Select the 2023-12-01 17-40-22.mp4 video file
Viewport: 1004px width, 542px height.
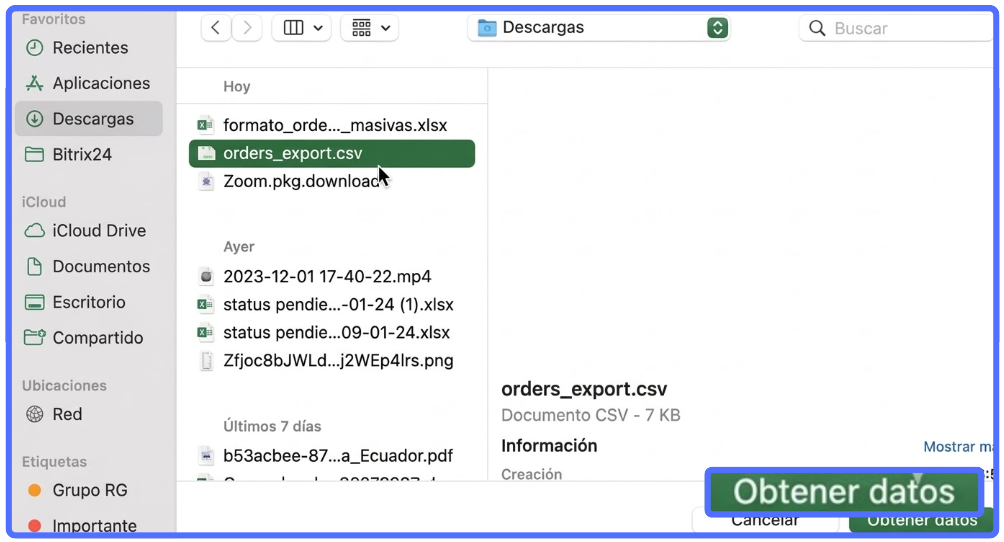(x=326, y=277)
